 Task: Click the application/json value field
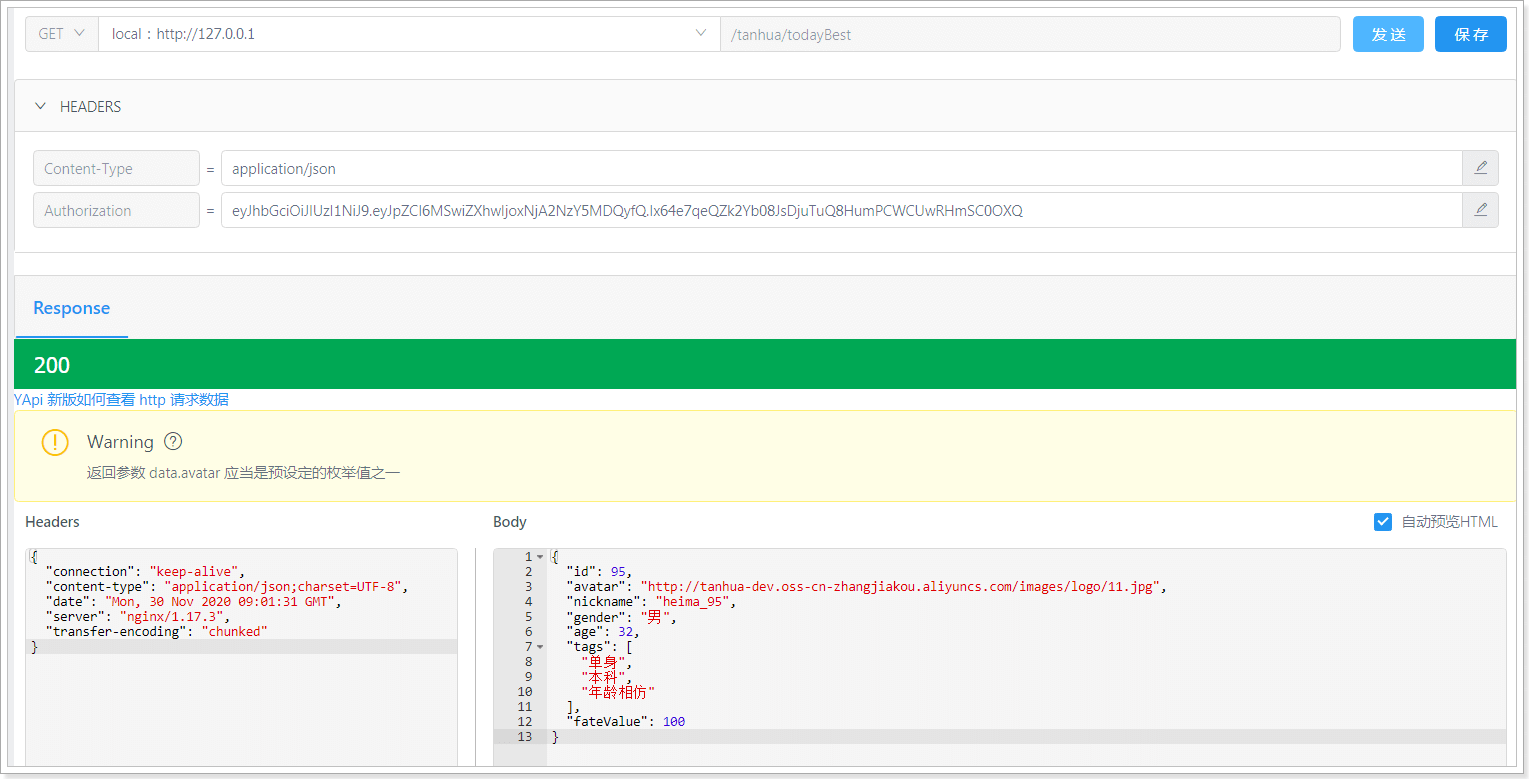[841, 168]
